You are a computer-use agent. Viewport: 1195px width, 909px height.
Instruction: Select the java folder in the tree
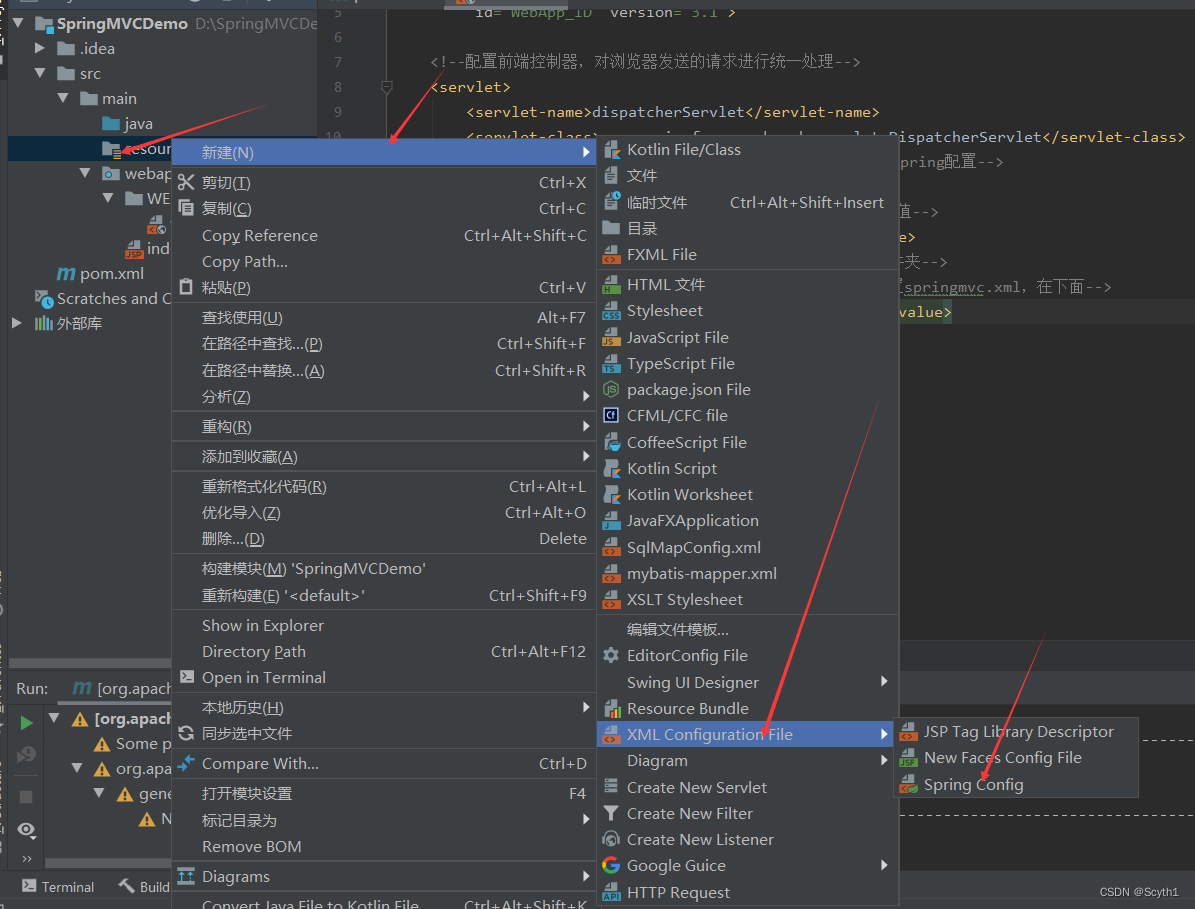[127, 123]
